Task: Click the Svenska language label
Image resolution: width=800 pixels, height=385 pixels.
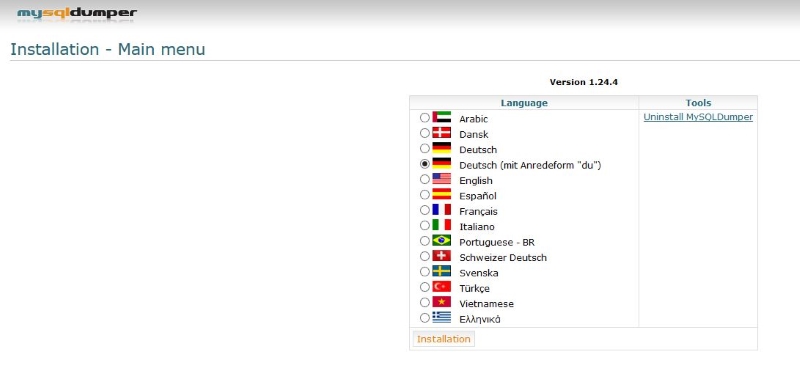Action: point(479,273)
